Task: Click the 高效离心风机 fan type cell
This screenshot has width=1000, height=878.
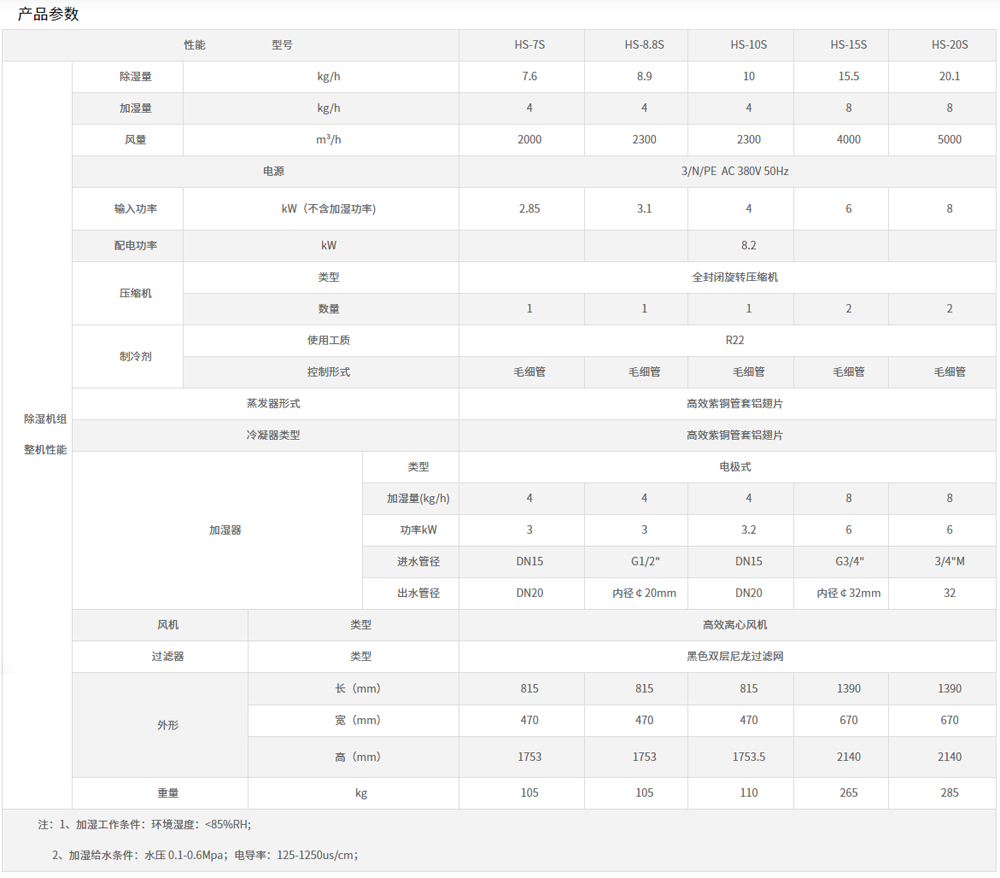Action: click(x=734, y=625)
